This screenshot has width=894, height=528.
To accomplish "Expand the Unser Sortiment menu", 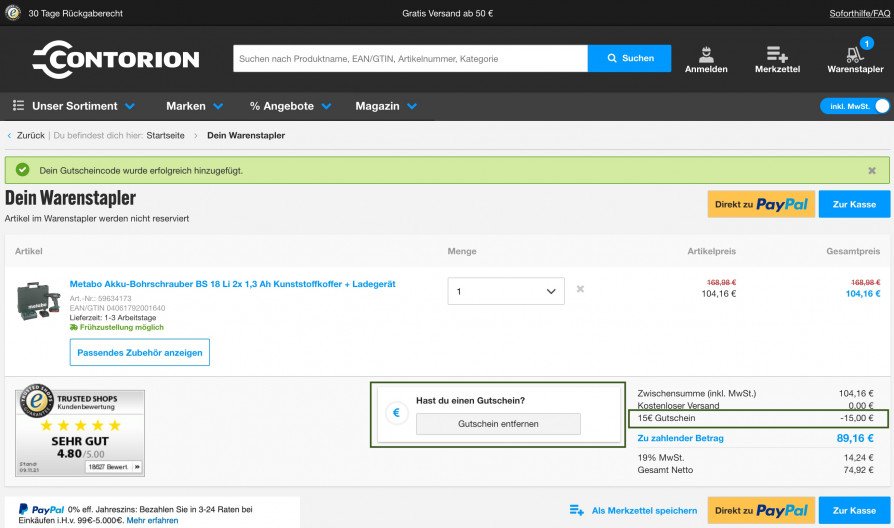I will 74,106.
